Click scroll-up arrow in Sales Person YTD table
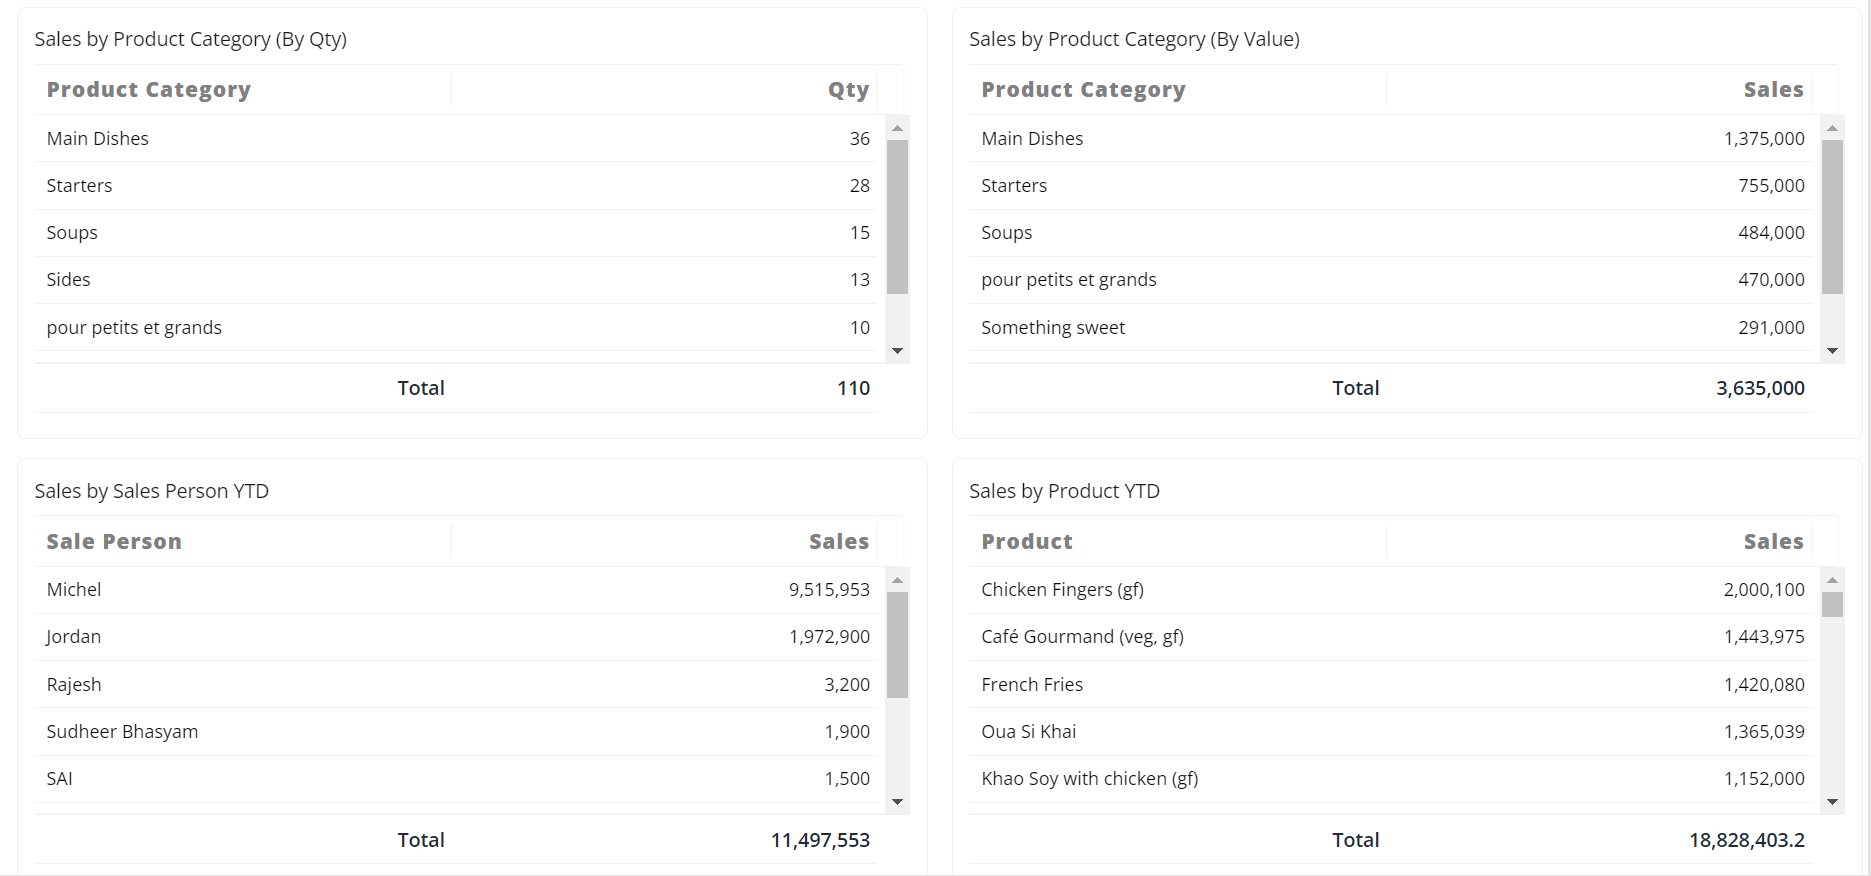The width and height of the screenshot is (1871, 876). (x=897, y=580)
